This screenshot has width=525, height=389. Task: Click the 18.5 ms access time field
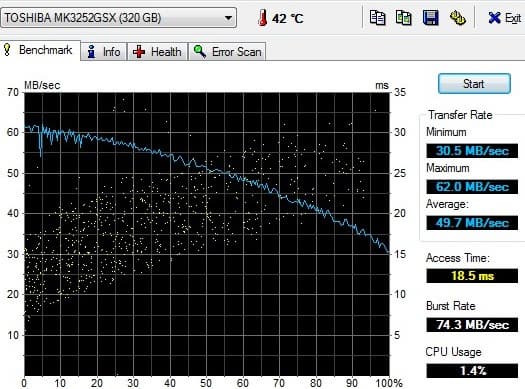click(x=472, y=276)
